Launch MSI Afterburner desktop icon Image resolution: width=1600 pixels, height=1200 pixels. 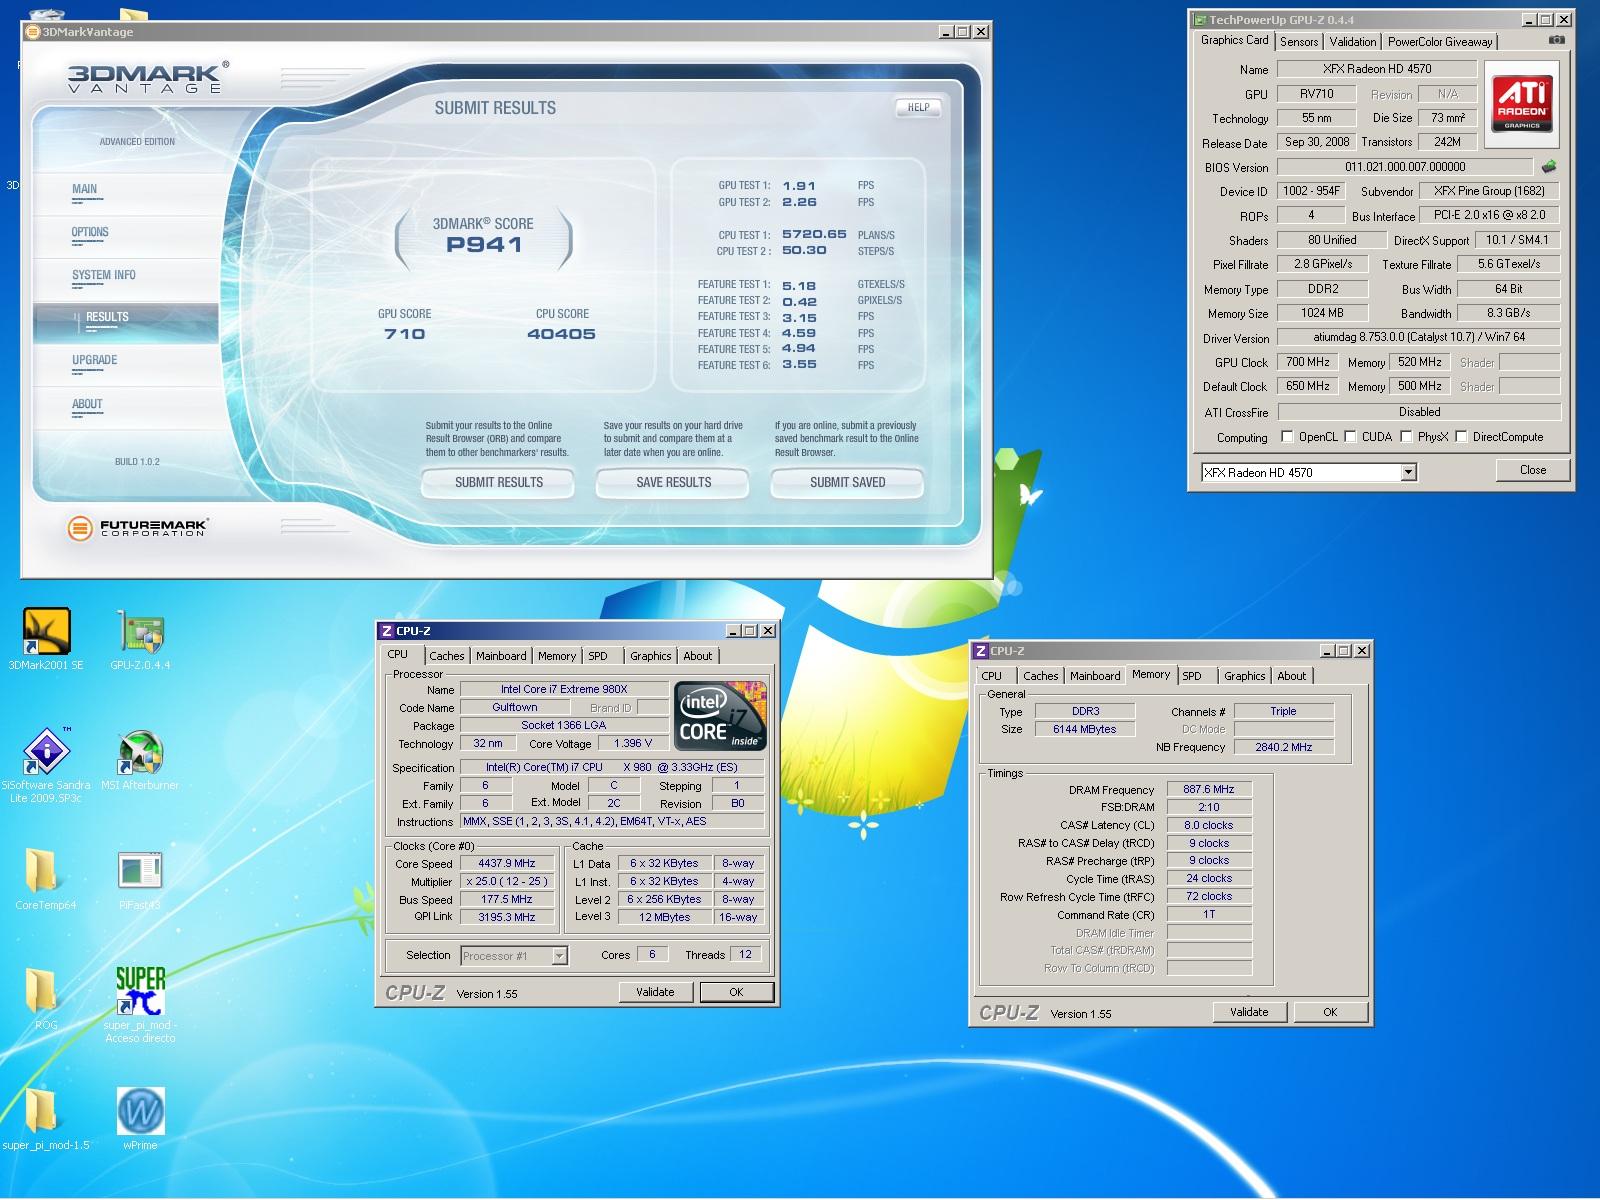click(x=140, y=760)
